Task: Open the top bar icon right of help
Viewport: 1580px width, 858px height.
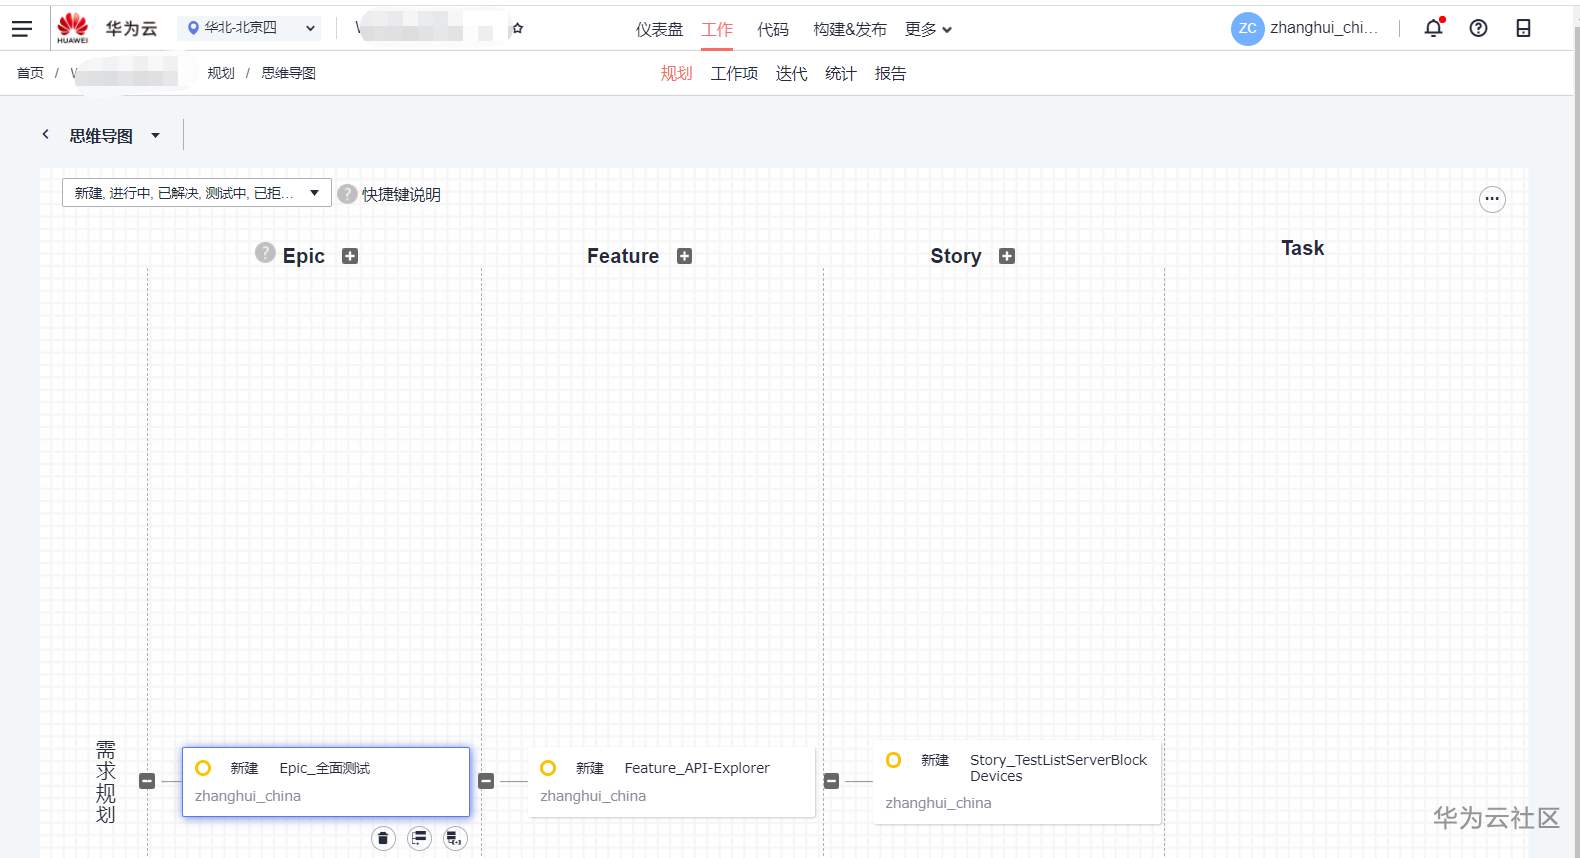Action: pos(1523,28)
